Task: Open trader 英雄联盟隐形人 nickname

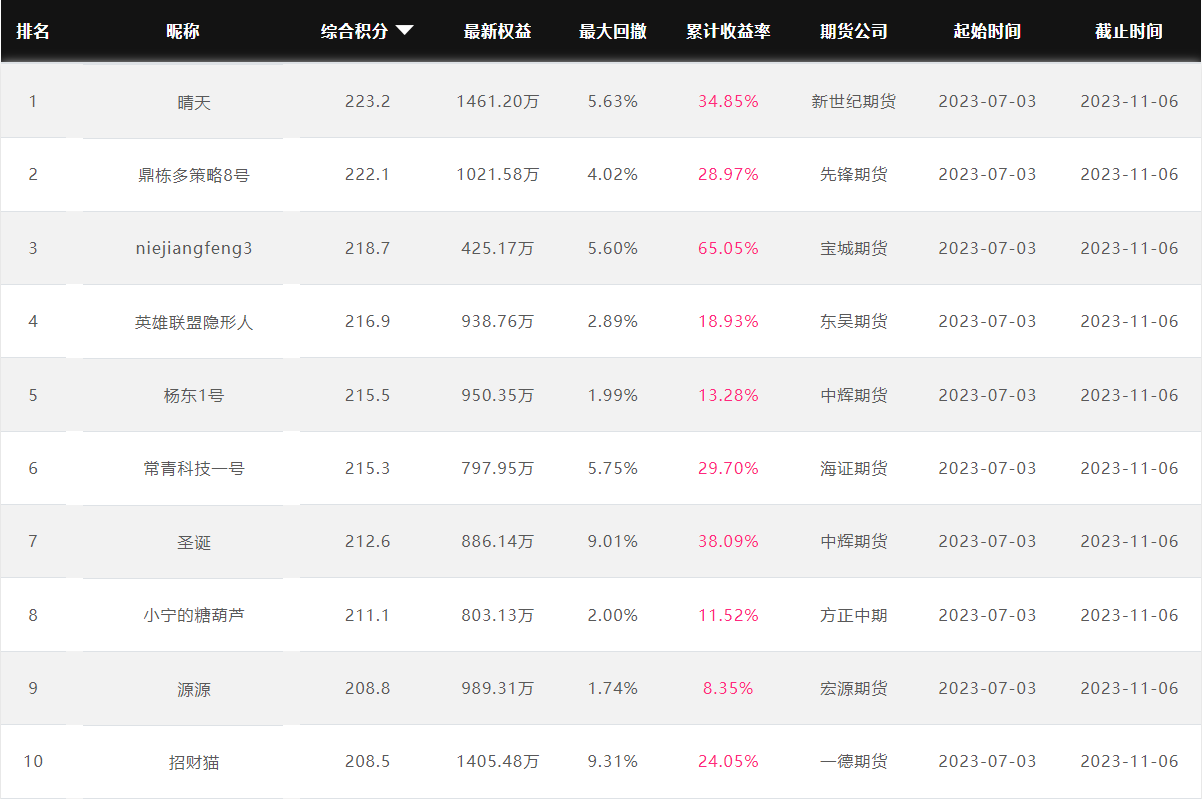Action: 194,322
